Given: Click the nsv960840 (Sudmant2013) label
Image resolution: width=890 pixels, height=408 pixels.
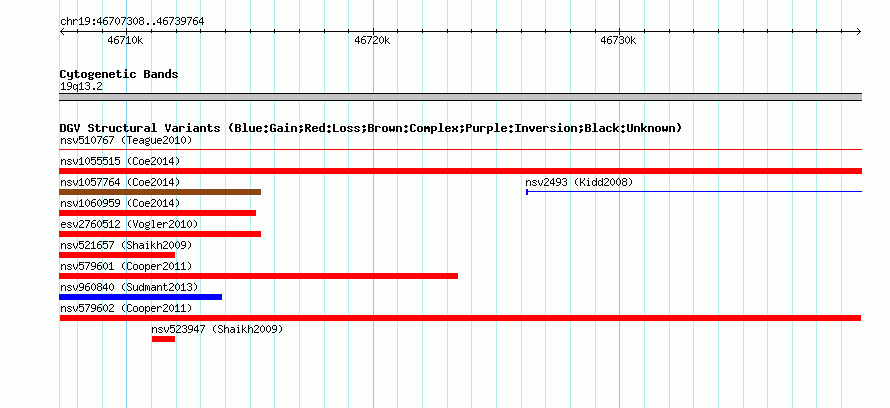Looking at the screenshot, I should point(129,287).
